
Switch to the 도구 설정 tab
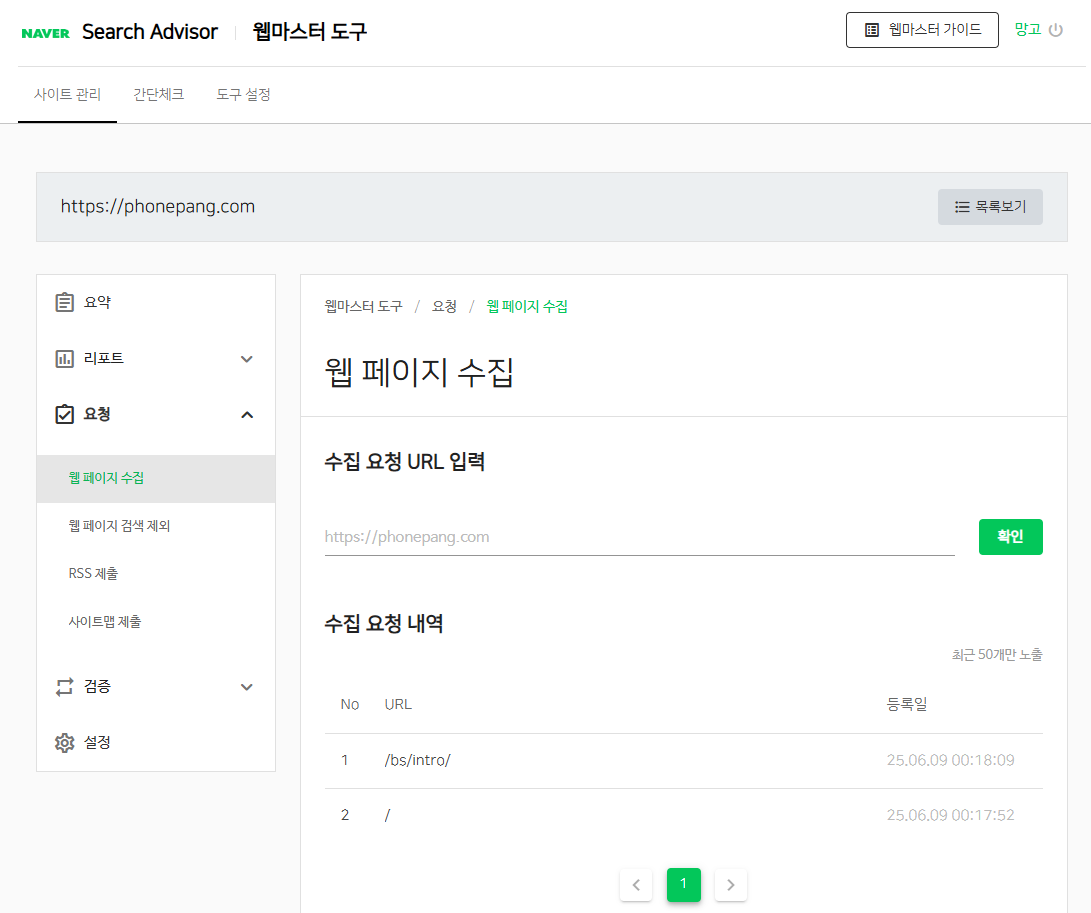(x=243, y=95)
